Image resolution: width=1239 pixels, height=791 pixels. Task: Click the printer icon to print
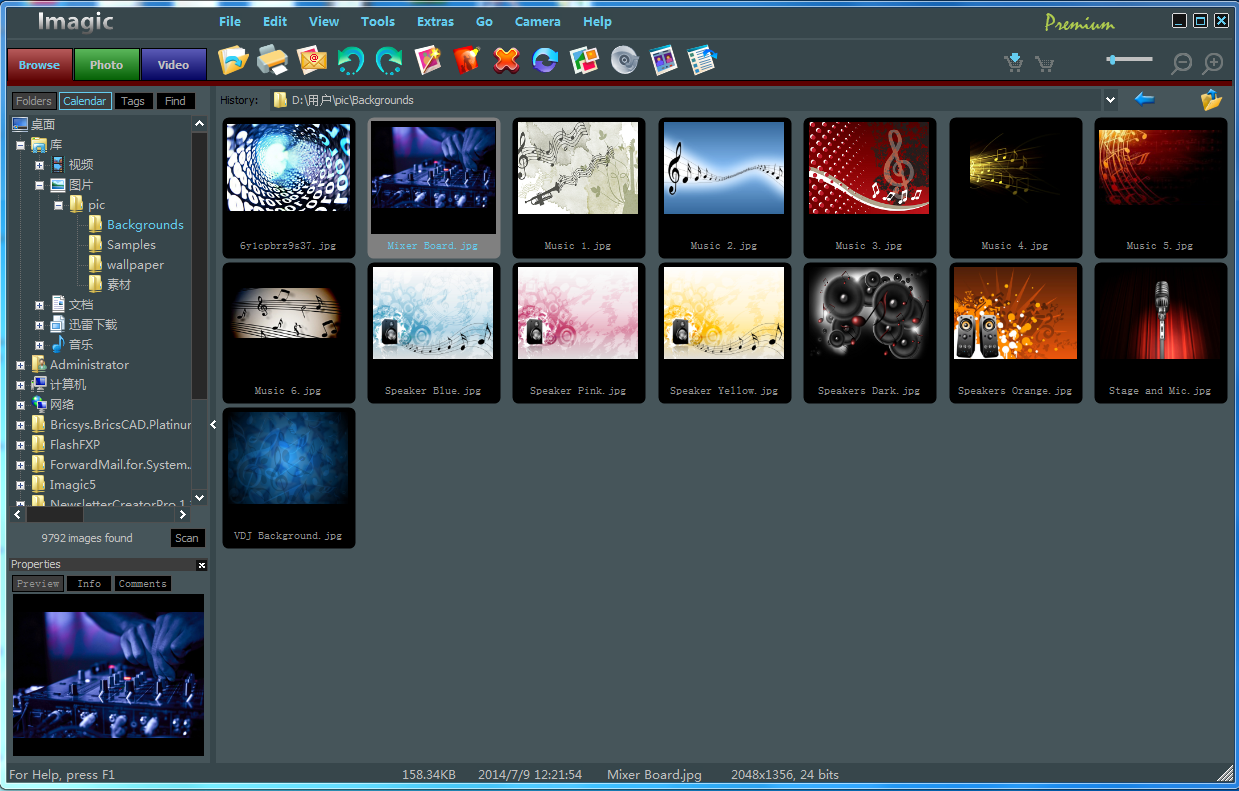point(273,61)
